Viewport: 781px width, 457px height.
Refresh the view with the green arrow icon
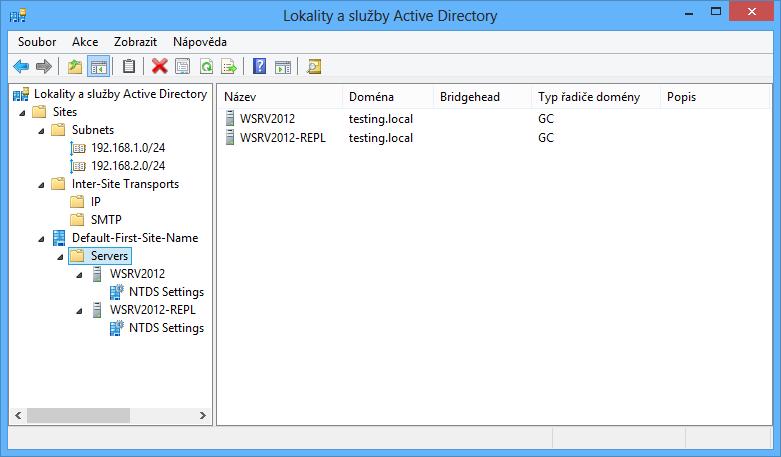click(x=206, y=66)
